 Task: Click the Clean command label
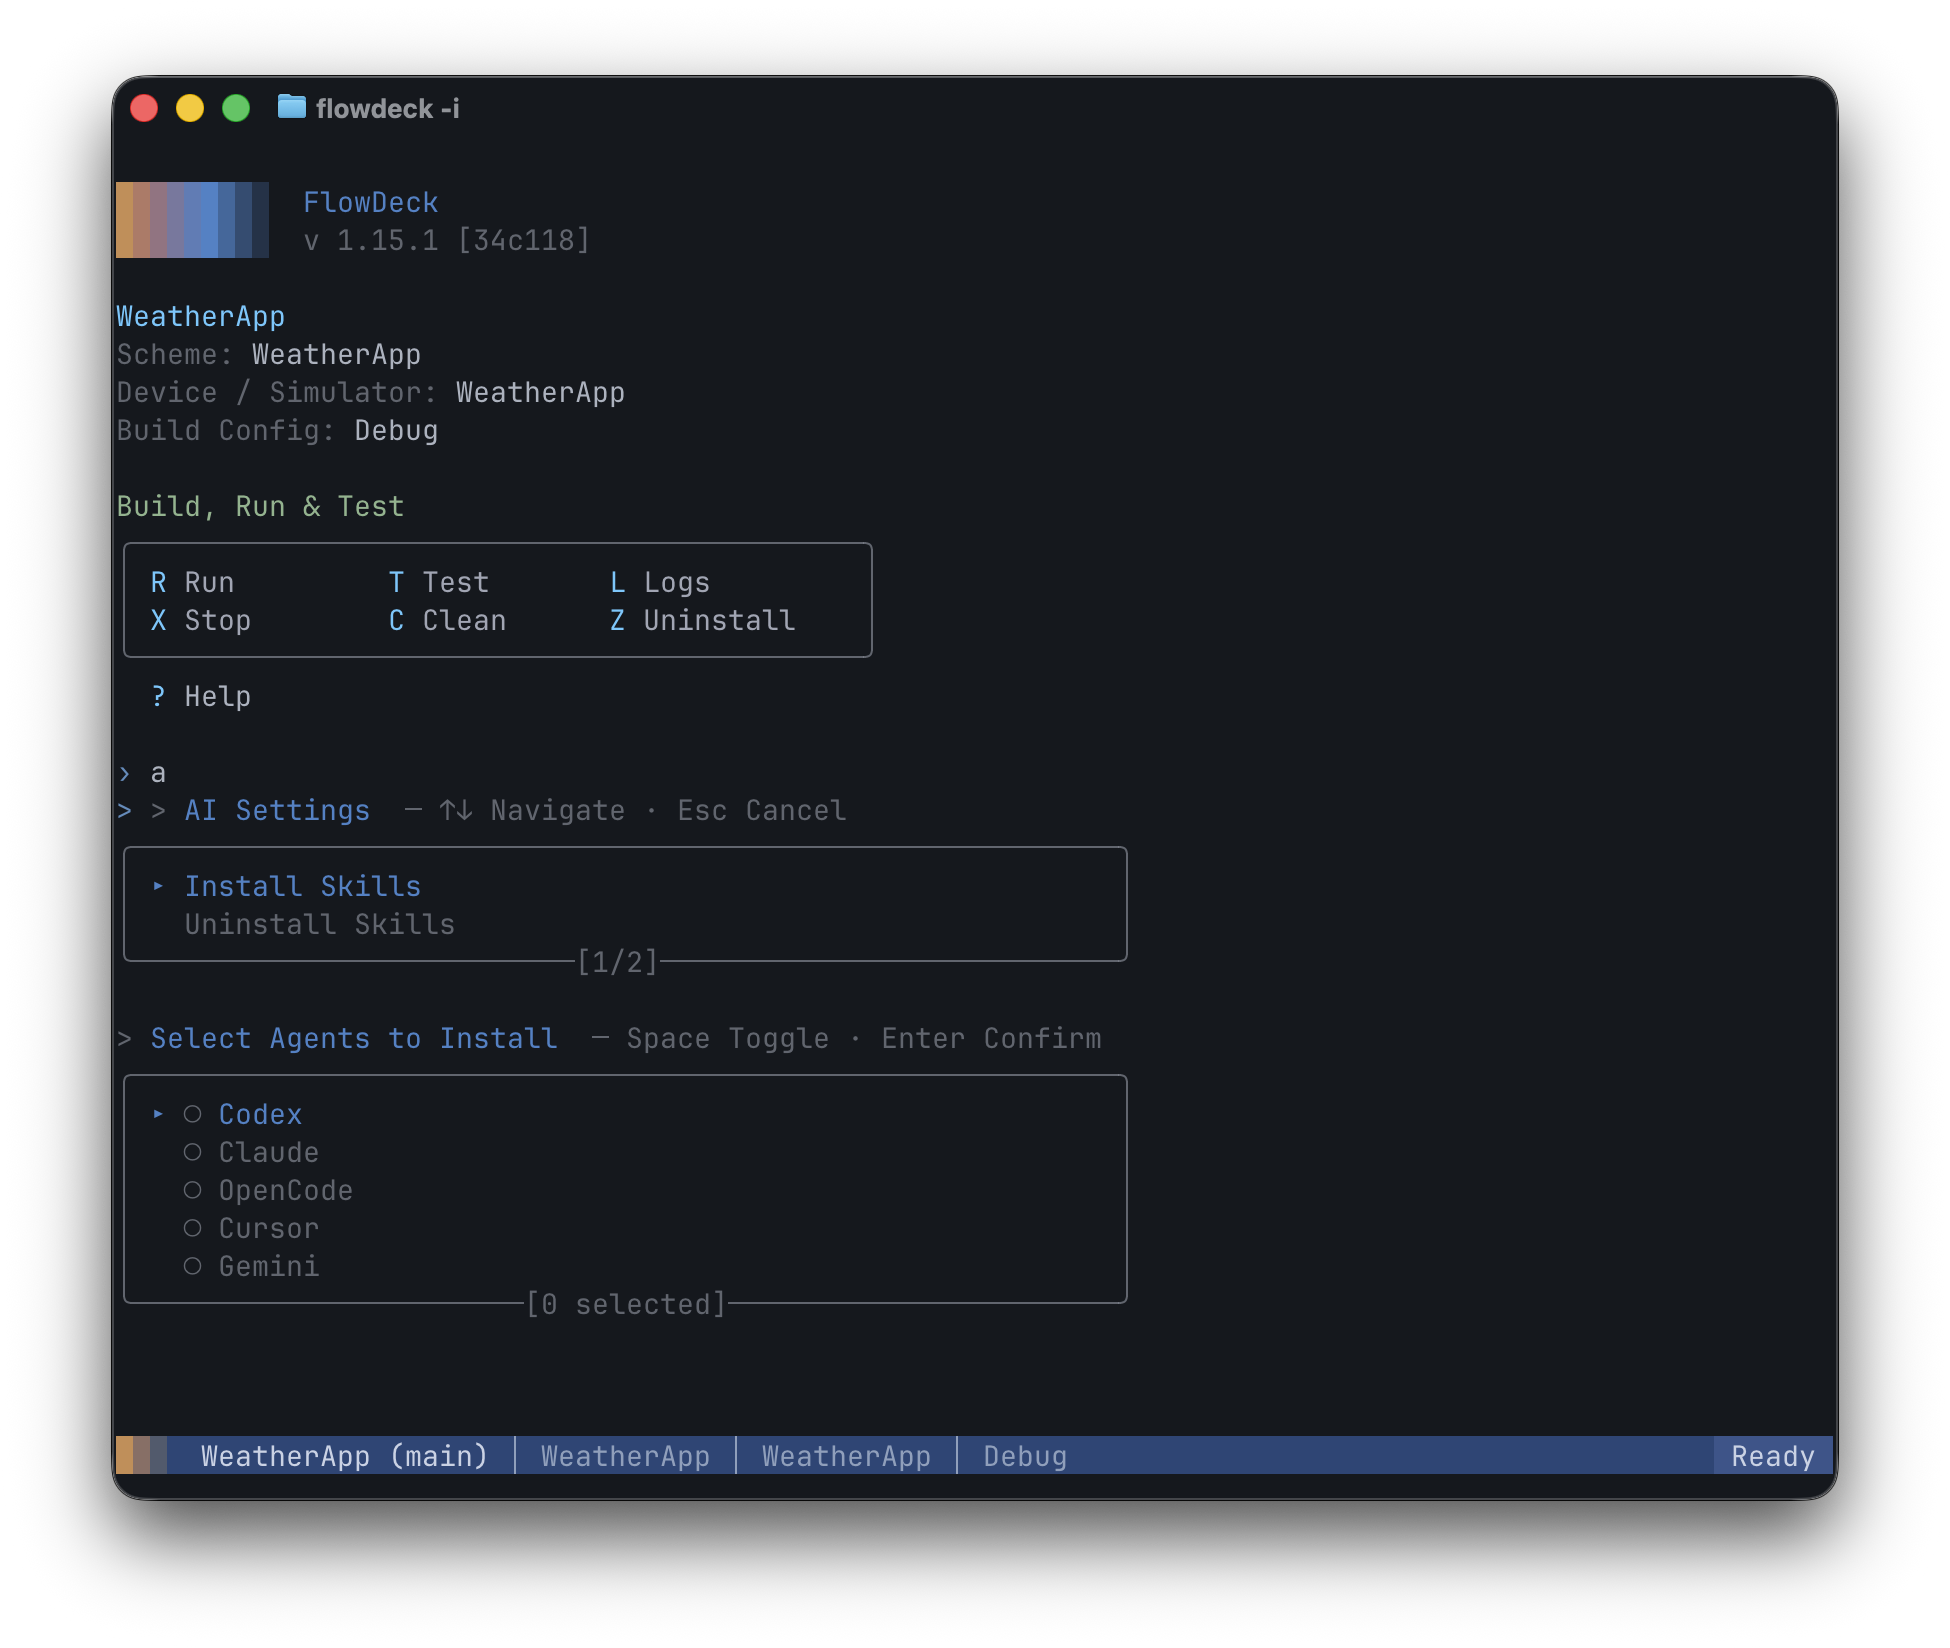pyautogui.click(x=464, y=621)
